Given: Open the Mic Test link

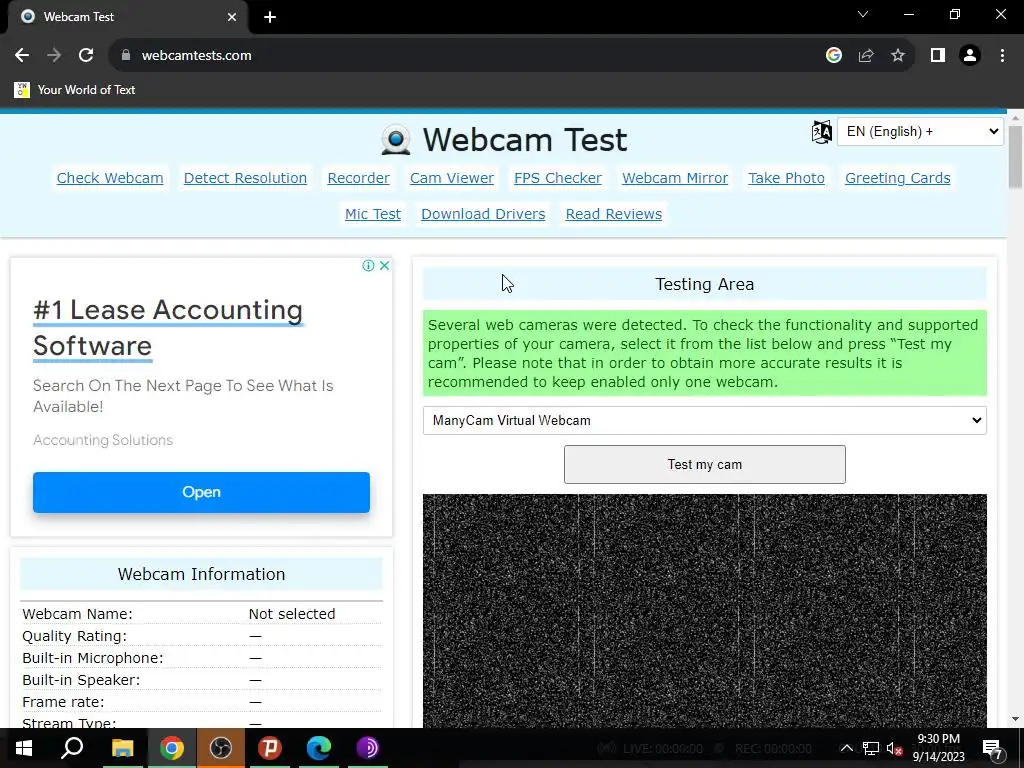Looking at the screenshot, I should click(373, 214).
